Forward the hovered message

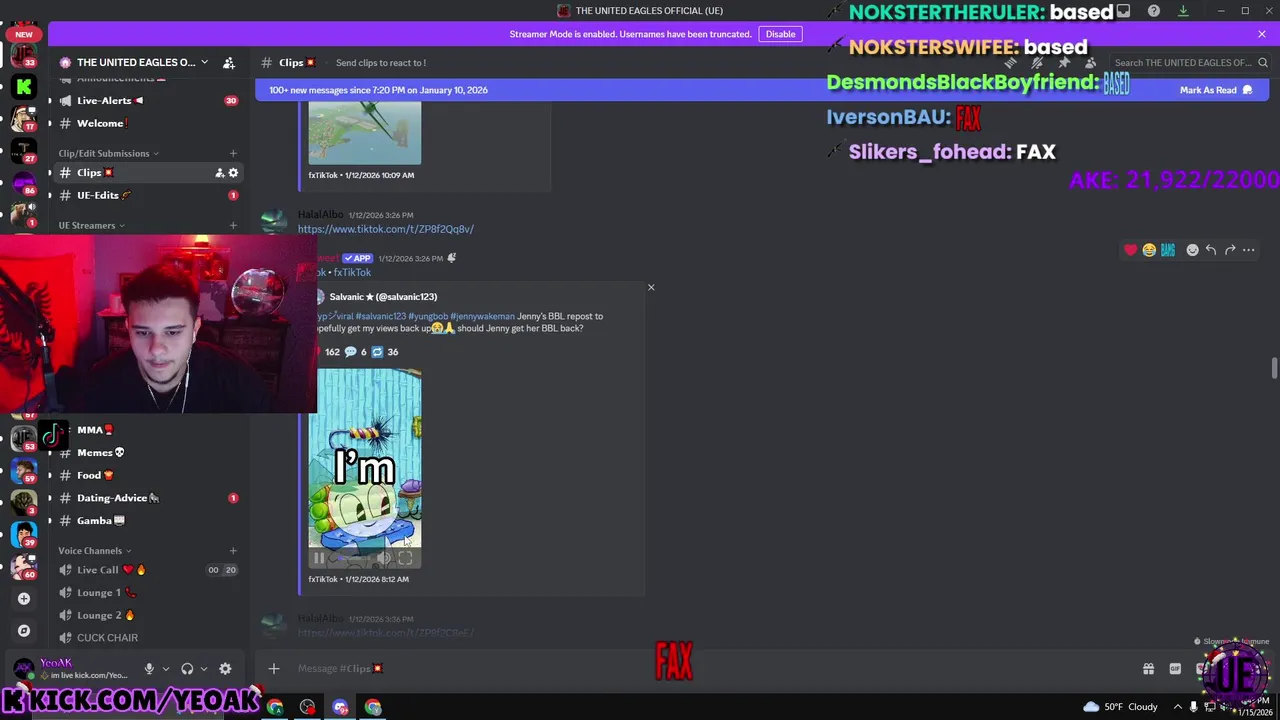click(x=1230, y=250)
